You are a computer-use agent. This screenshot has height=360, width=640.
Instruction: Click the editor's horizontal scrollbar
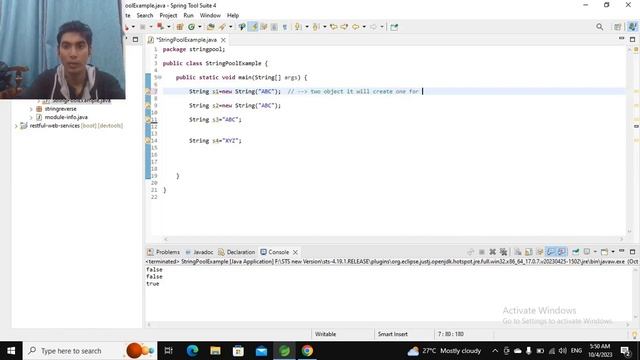click(x=393, y=239)
